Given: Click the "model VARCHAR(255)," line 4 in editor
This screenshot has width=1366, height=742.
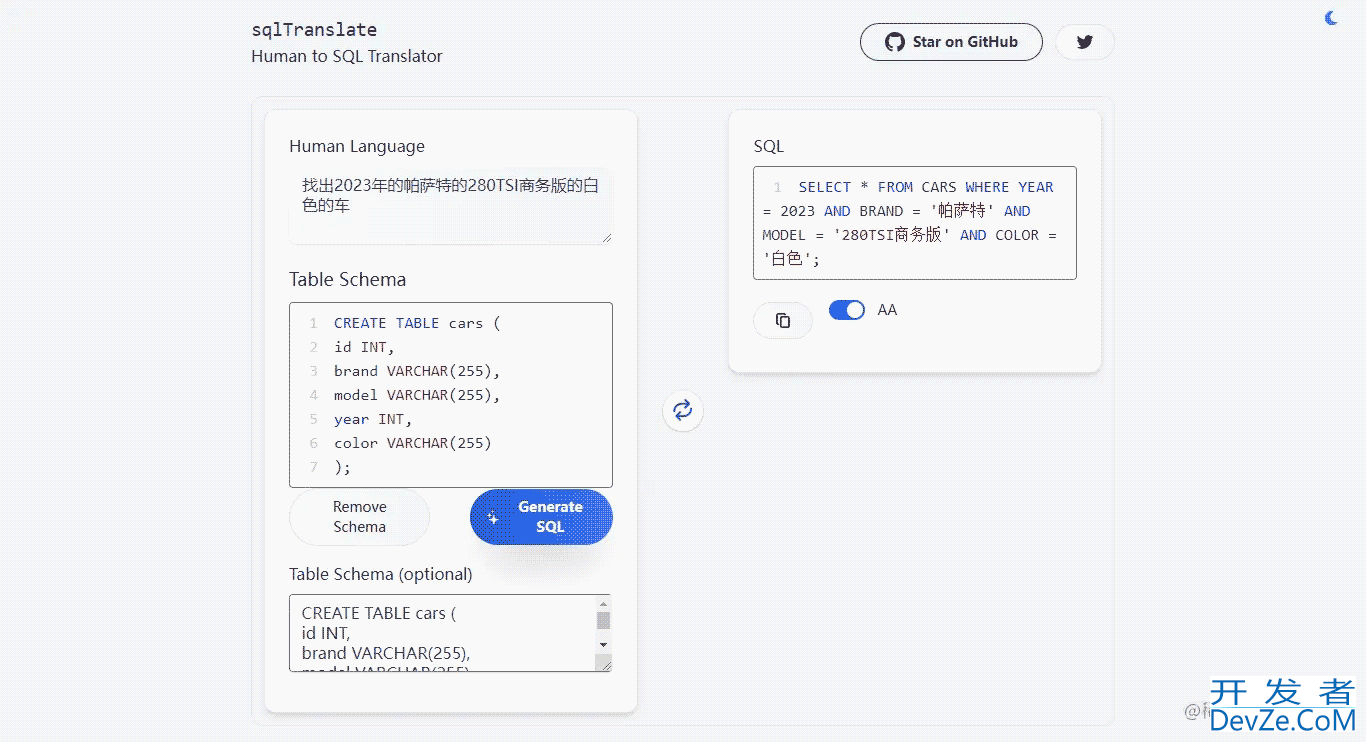Looking at the screenshot, I should (417, 395).
